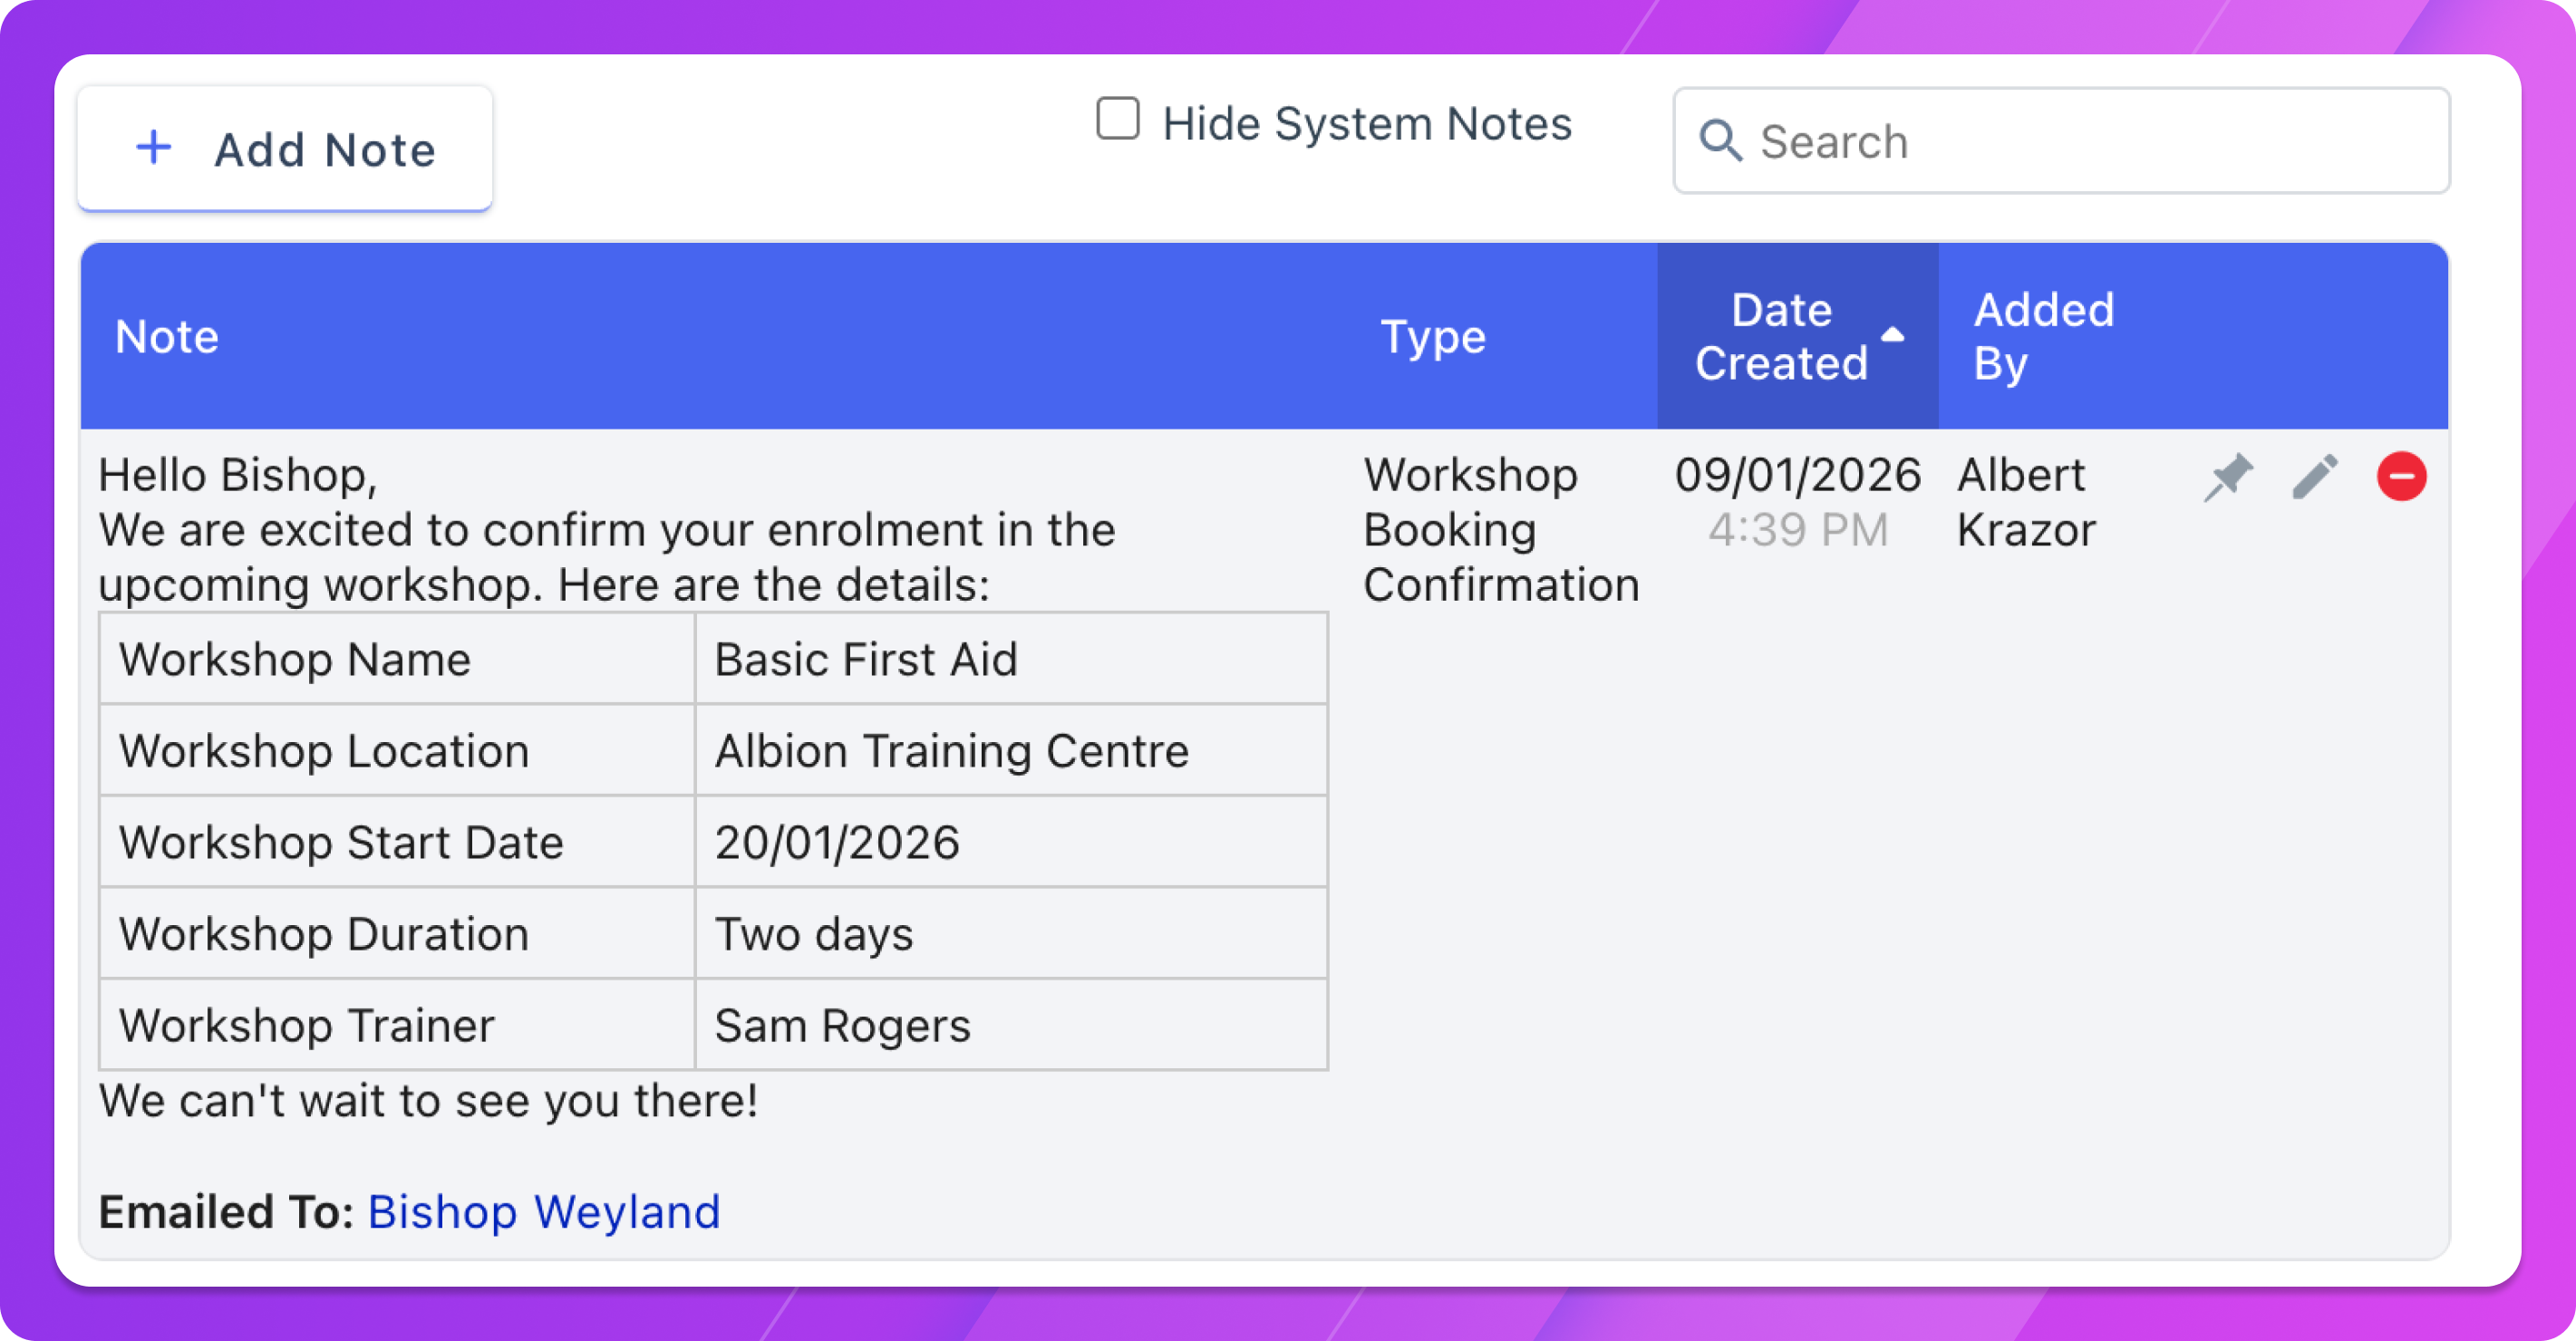This screenshot has width=2576, height=1341.
Task: Click the Workshop Trainer label cell
Action: (x=398, y=1025)
